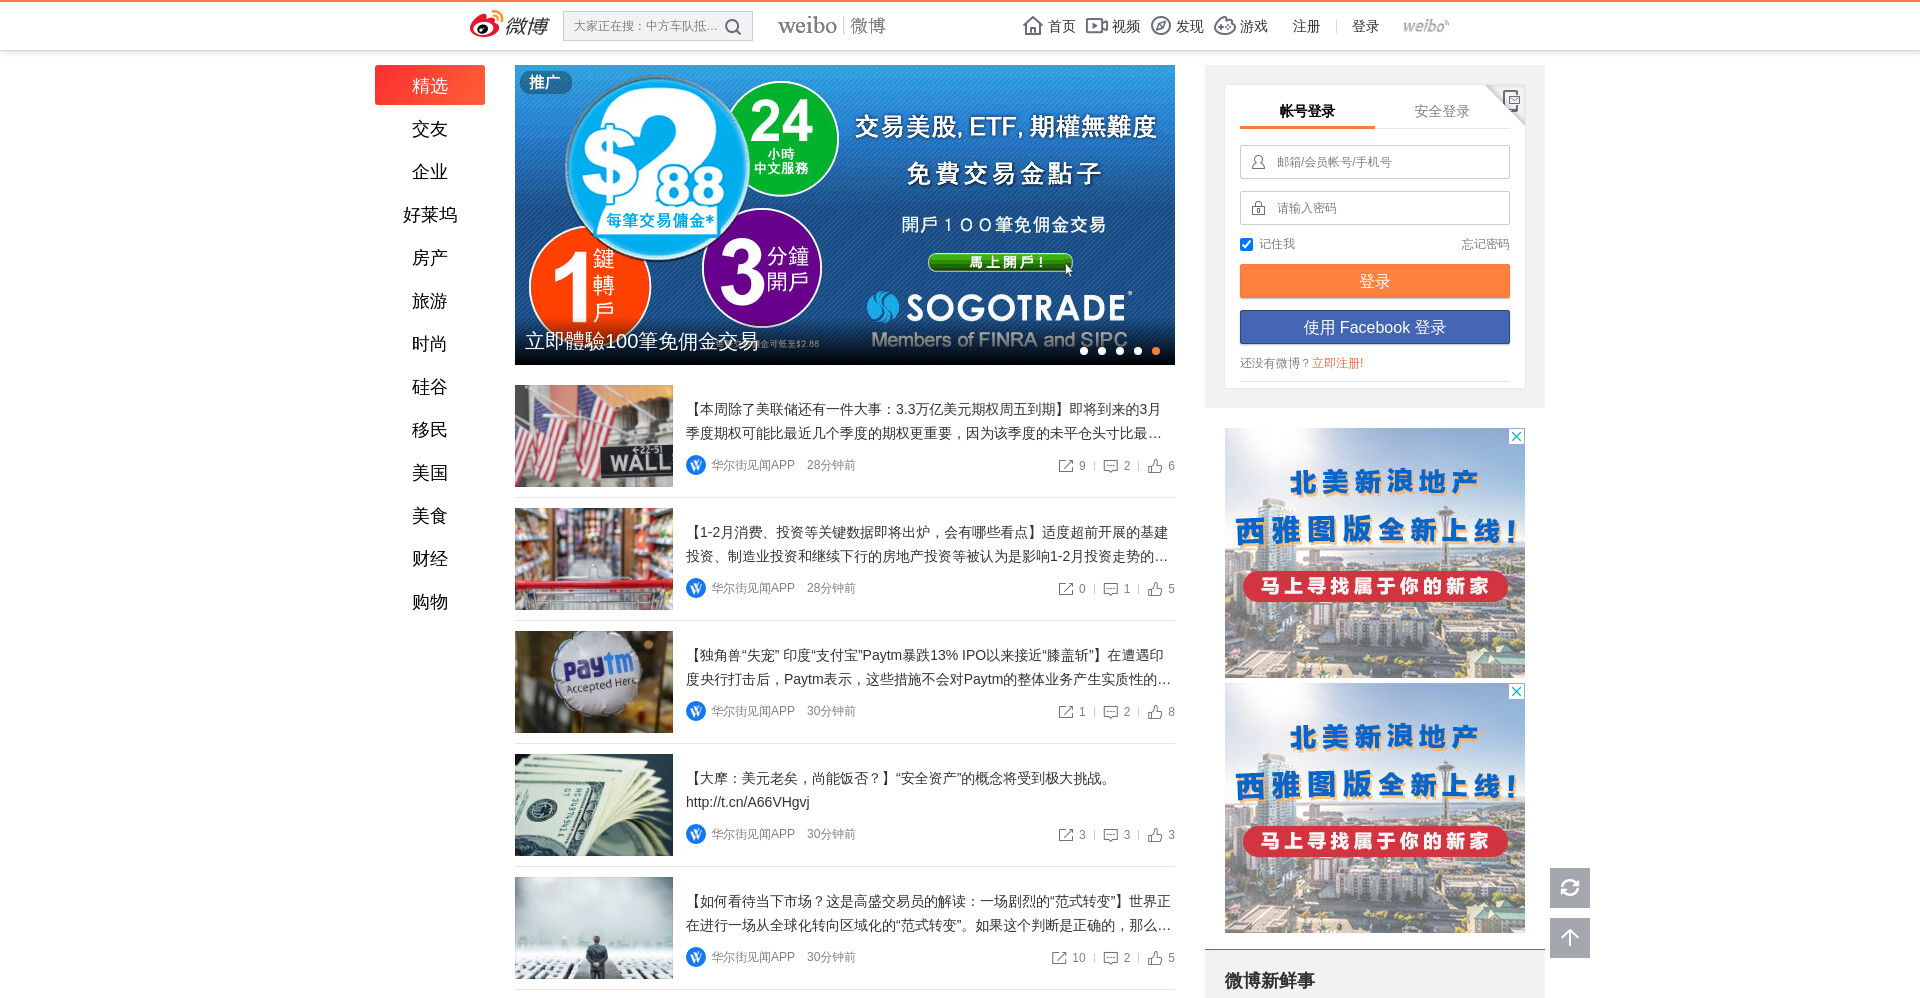The height and width of the screenshot is (998, 1920).
Task: Like the Paytm post
Action: coord(1161,712)
